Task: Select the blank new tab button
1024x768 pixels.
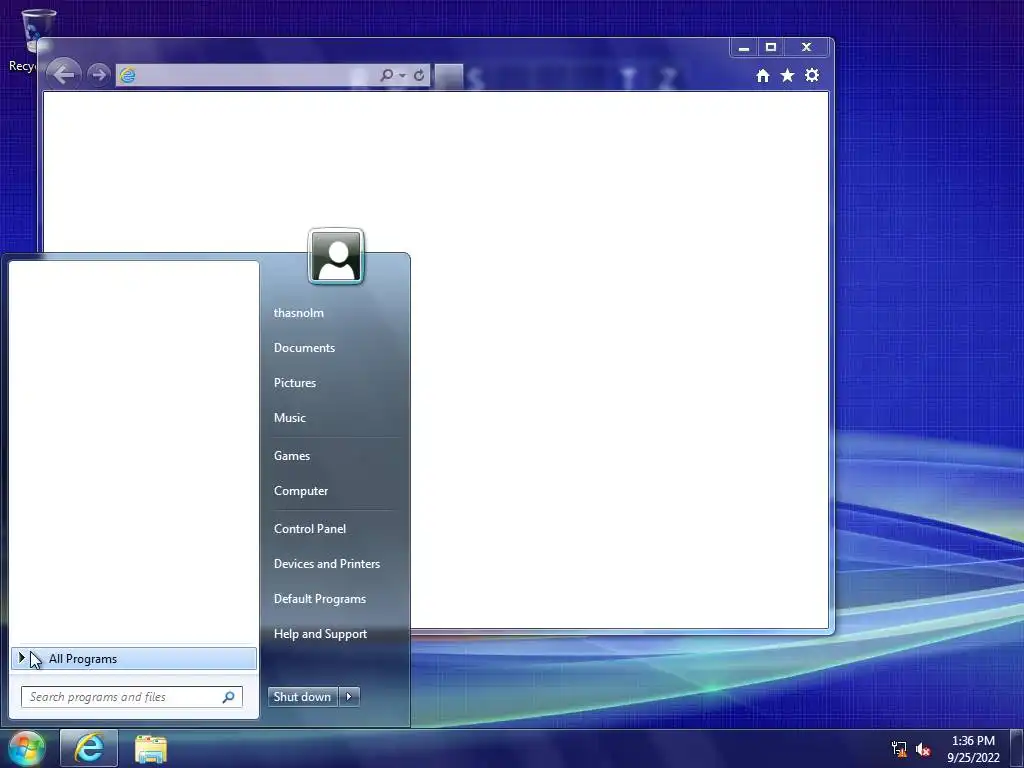Action: pos(449,76)
